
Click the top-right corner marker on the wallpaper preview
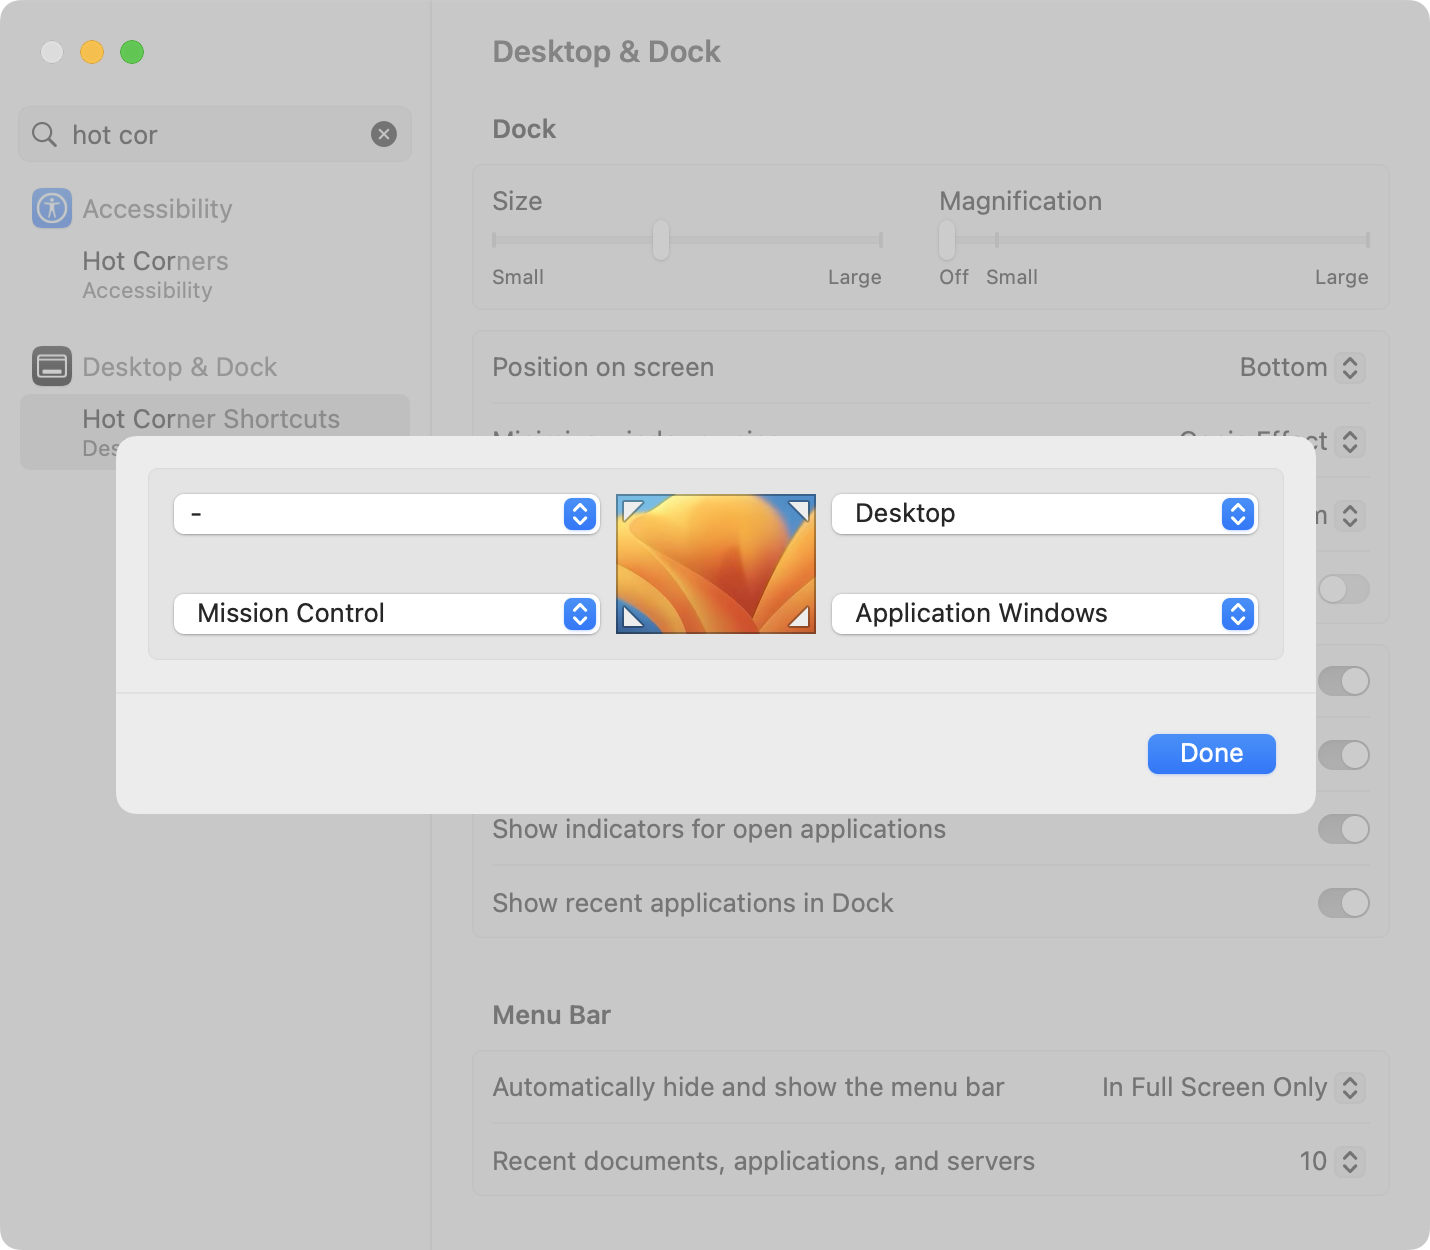pyautogui.click(x=800, y=510)
